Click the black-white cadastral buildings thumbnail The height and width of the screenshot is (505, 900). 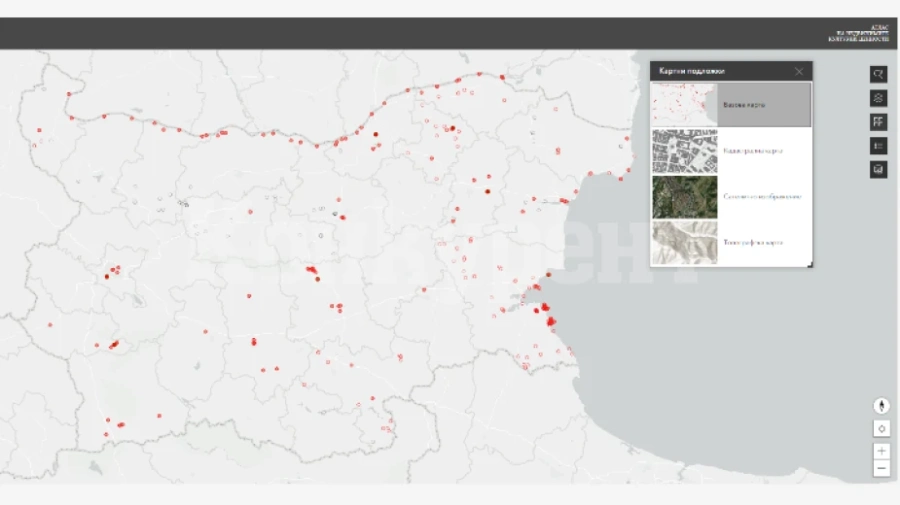pyautogui.click(x=685, y=151)
